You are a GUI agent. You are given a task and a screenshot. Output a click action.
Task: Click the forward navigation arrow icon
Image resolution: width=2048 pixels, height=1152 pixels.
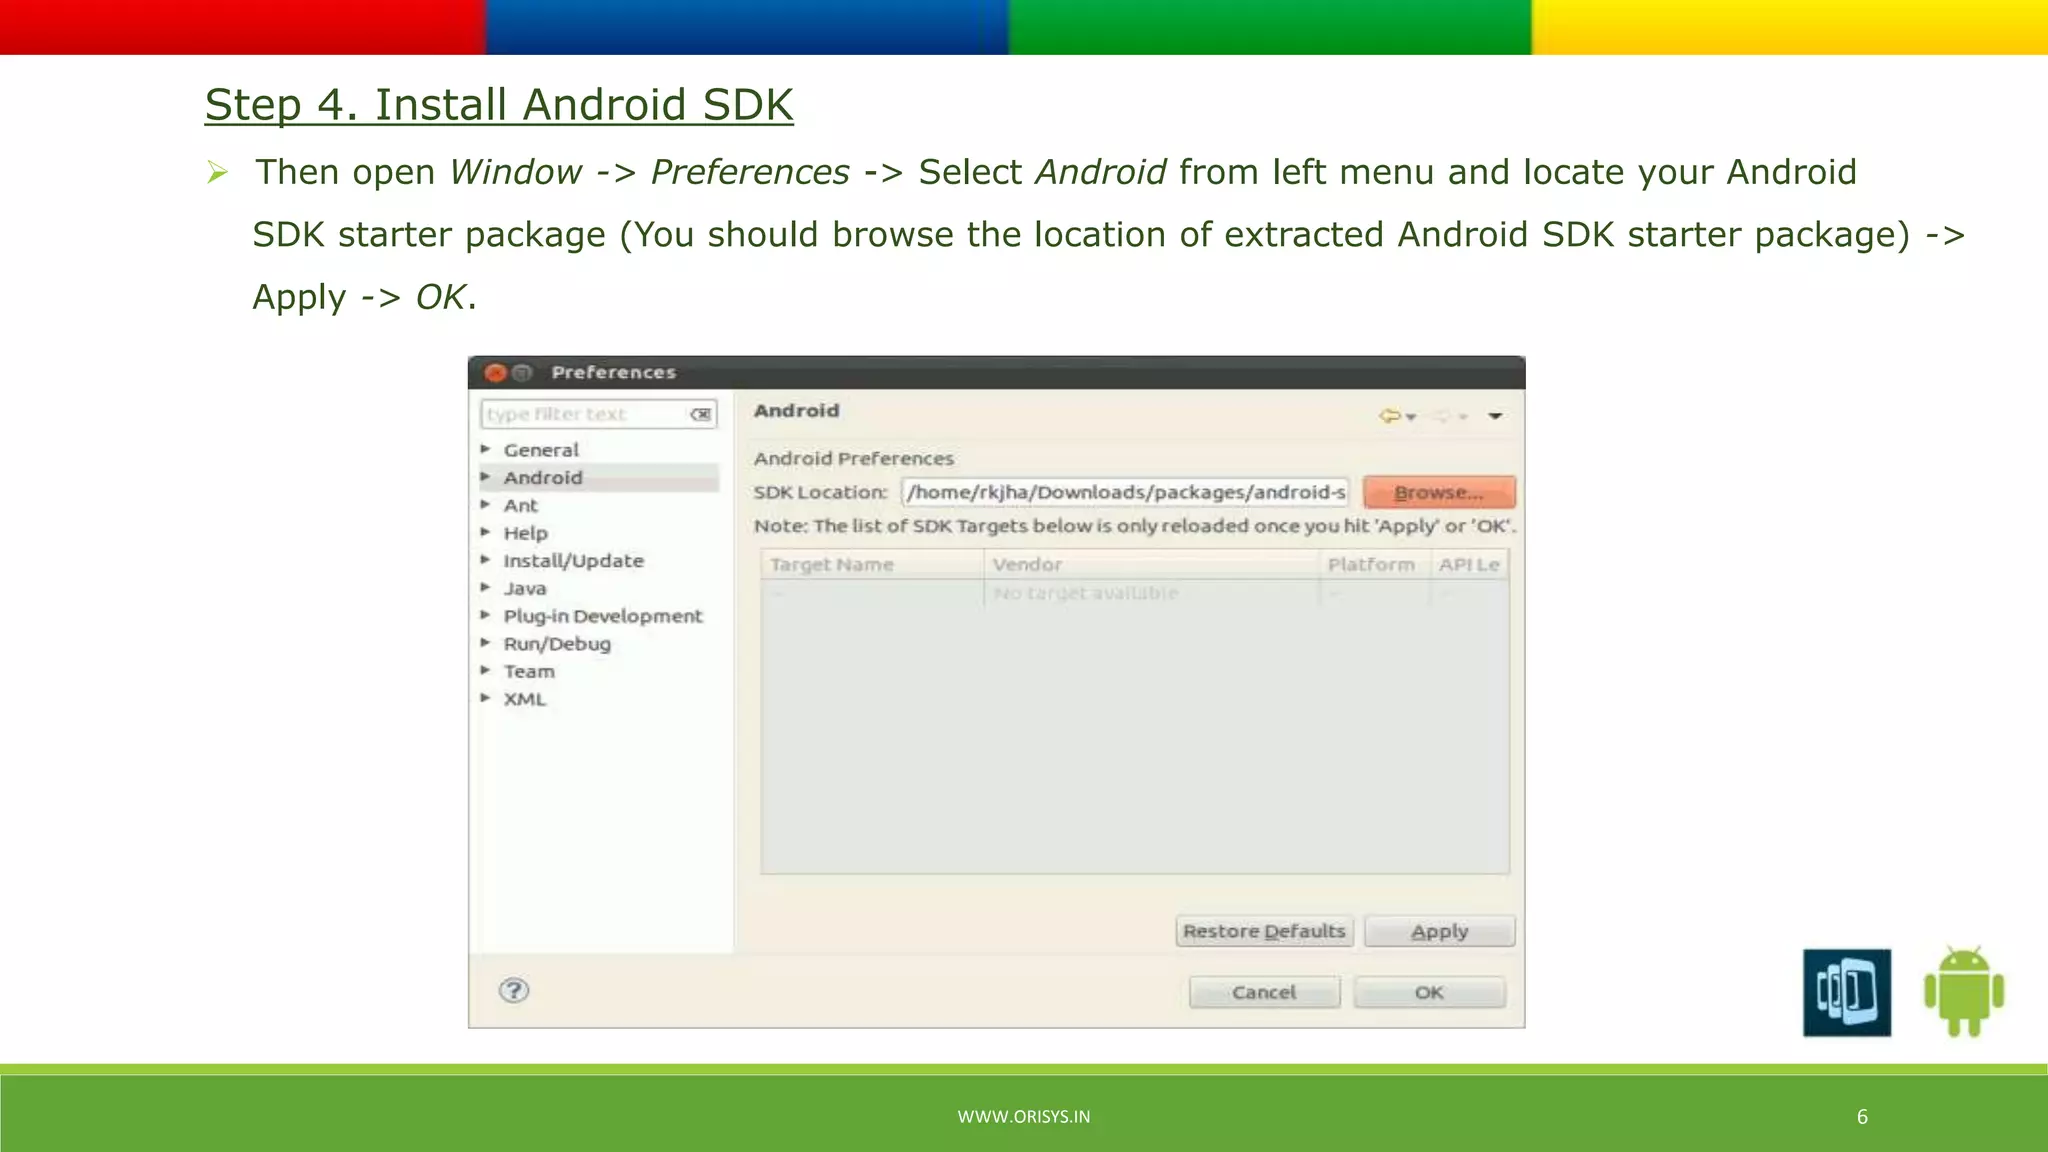pos(1441,415)
